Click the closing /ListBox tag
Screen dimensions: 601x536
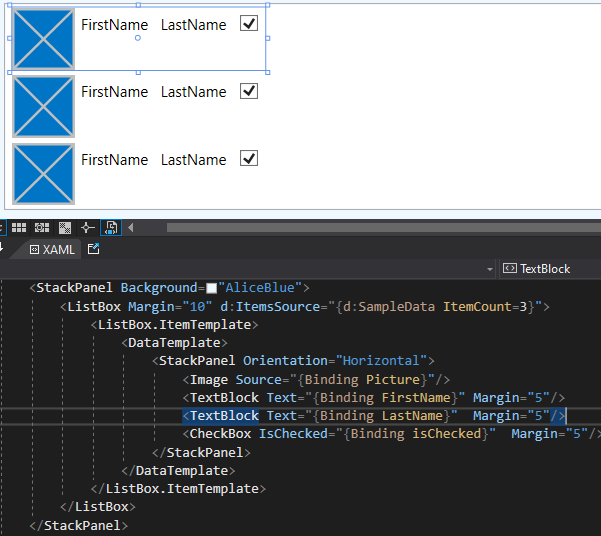tap(98, 506)
